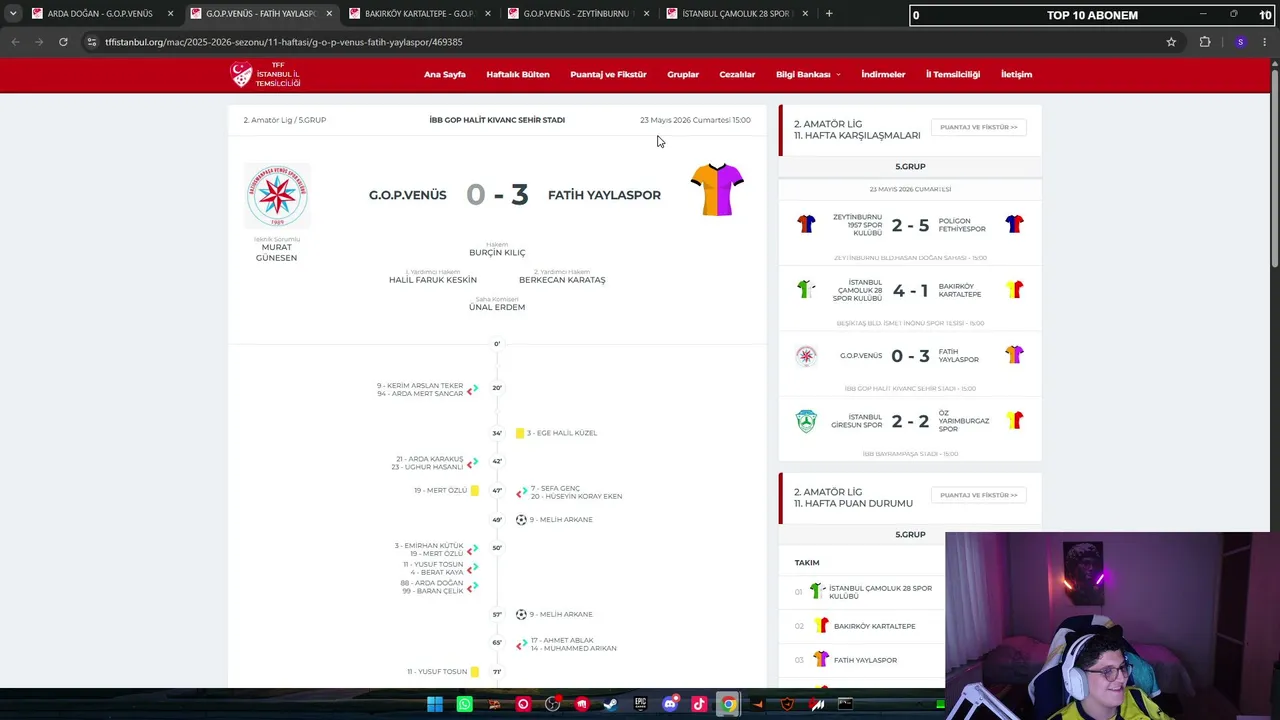Screen dimensions: 1280x720
Task: Click the TFF İstanbul İl Temsilciliği logo
Action: [x=265, y=74]
